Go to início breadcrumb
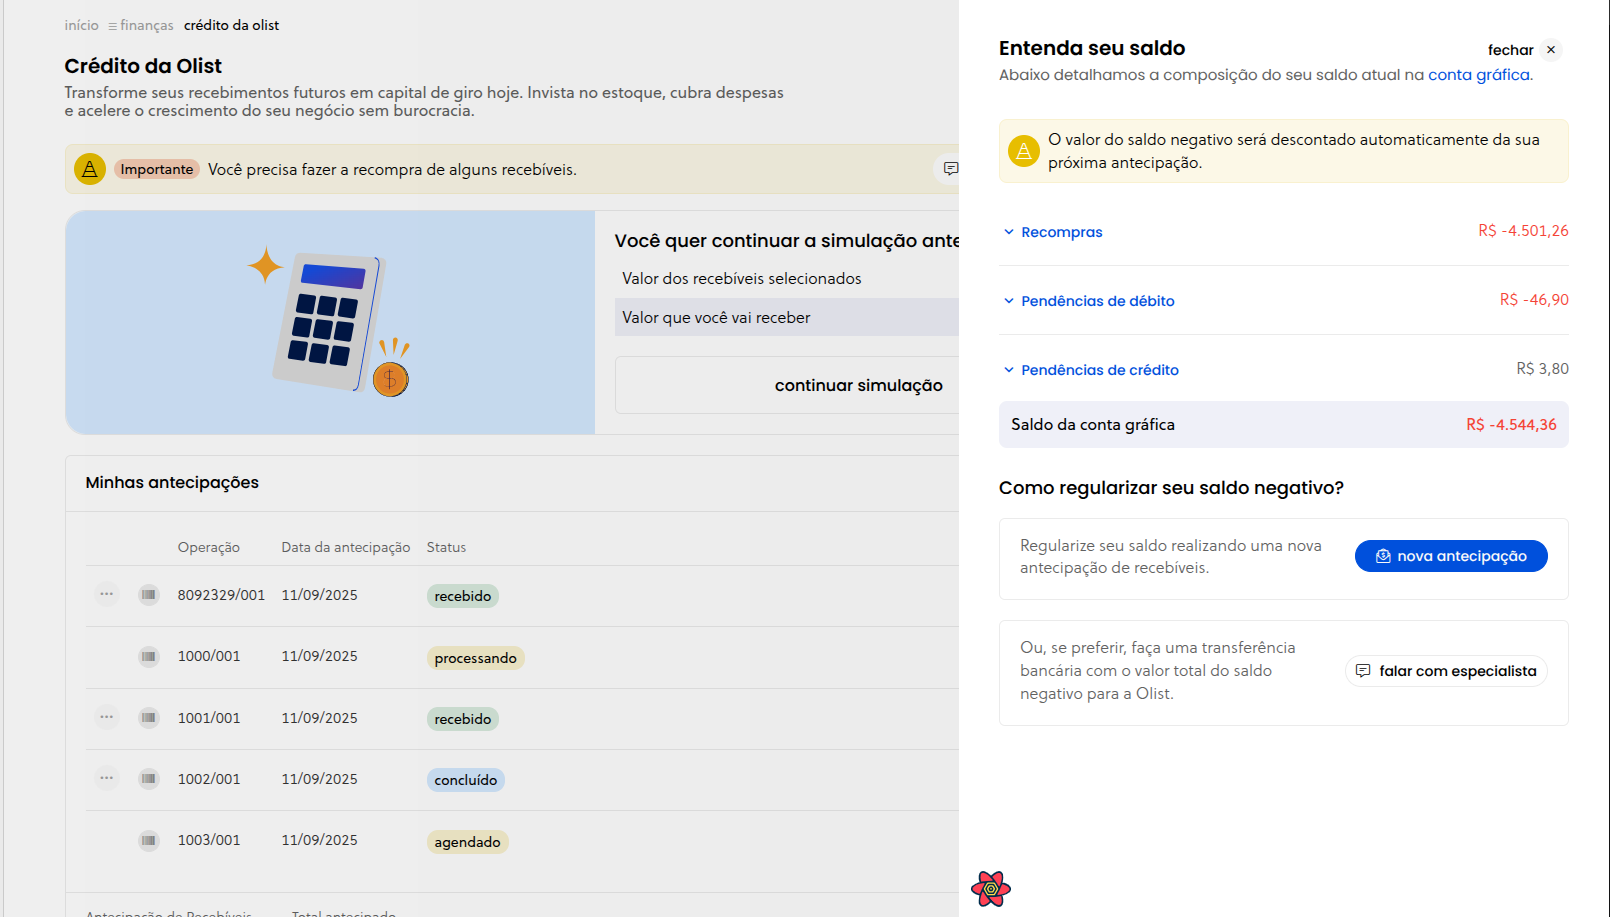Viewport: 1610px width, 917px height. click(82, 25)
